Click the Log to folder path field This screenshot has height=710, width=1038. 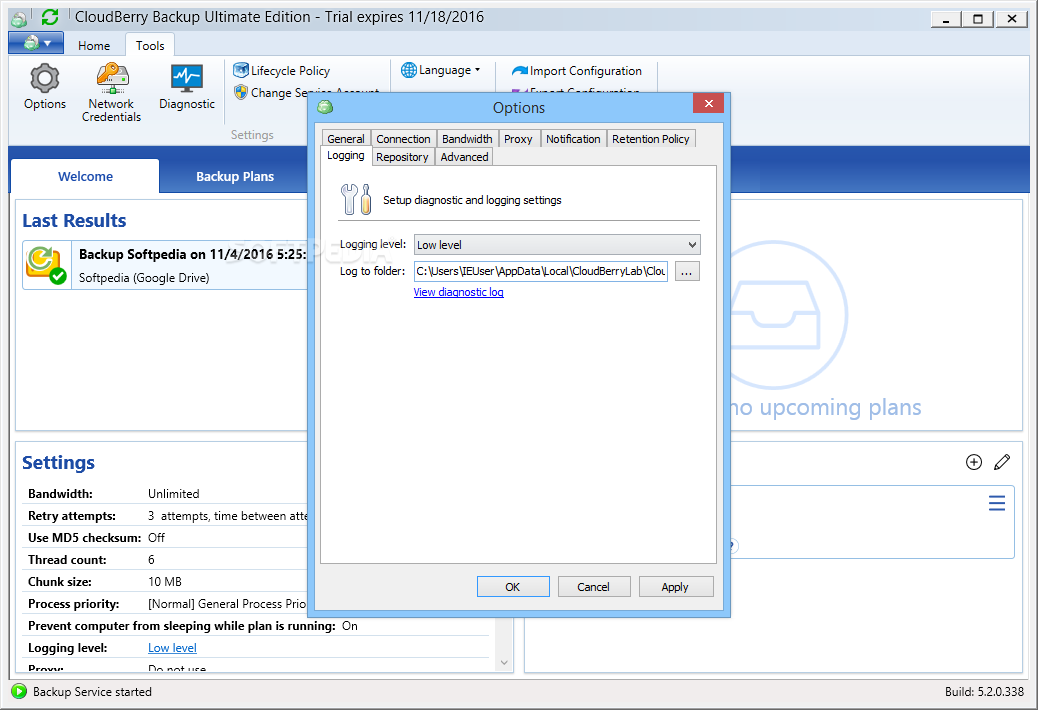click(541, 271)
